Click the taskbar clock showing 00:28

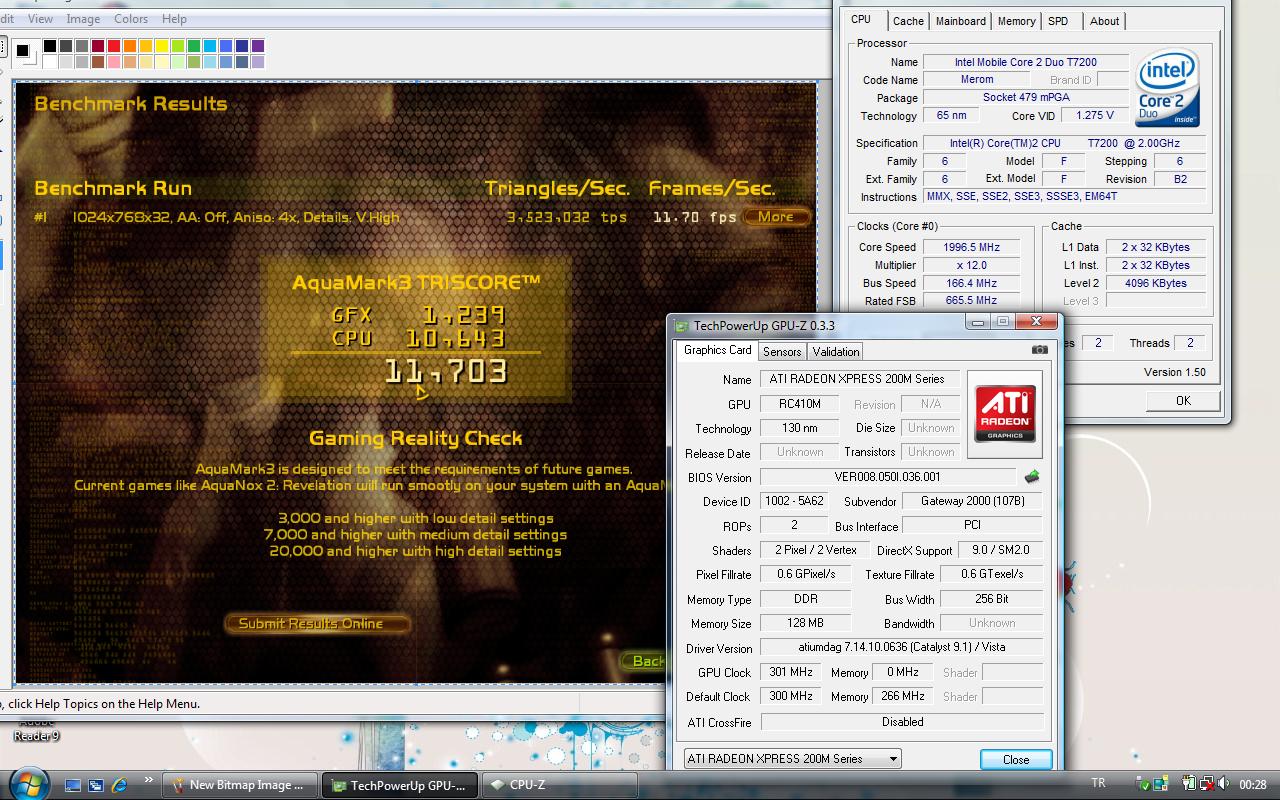(x=1253, y=785)
